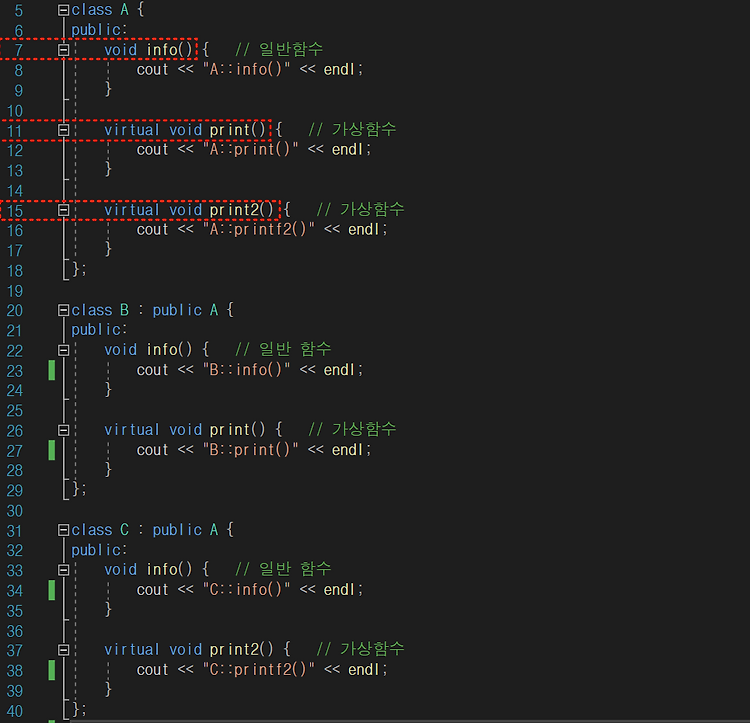Image resolution: width=750 pixels, height=723 pixels.
Task: Collapse C's virtual print2() fold on line 37
Action: click(64, 650)
